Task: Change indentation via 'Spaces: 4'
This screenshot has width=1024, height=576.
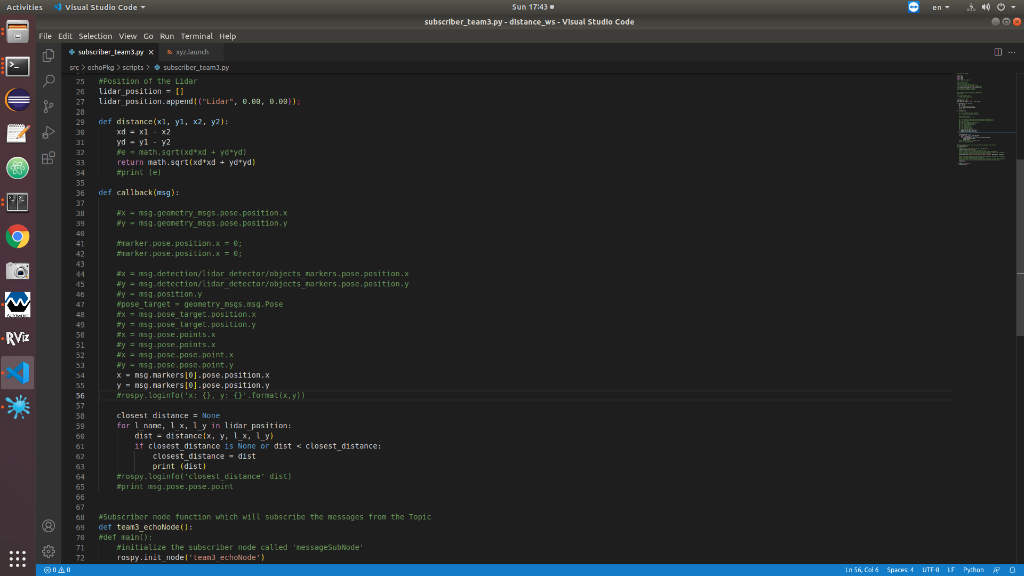Action: (900, 570)
